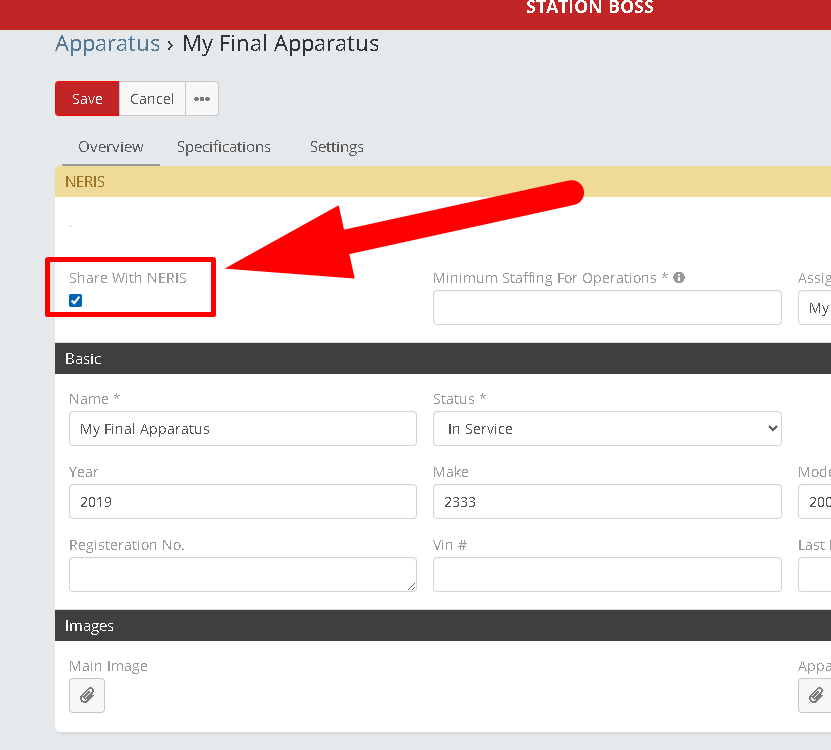This screenshot has width=831, height=750.
Task: Go back via the Apparatus breadcrumb link
Action: click(x=107, y=44)
